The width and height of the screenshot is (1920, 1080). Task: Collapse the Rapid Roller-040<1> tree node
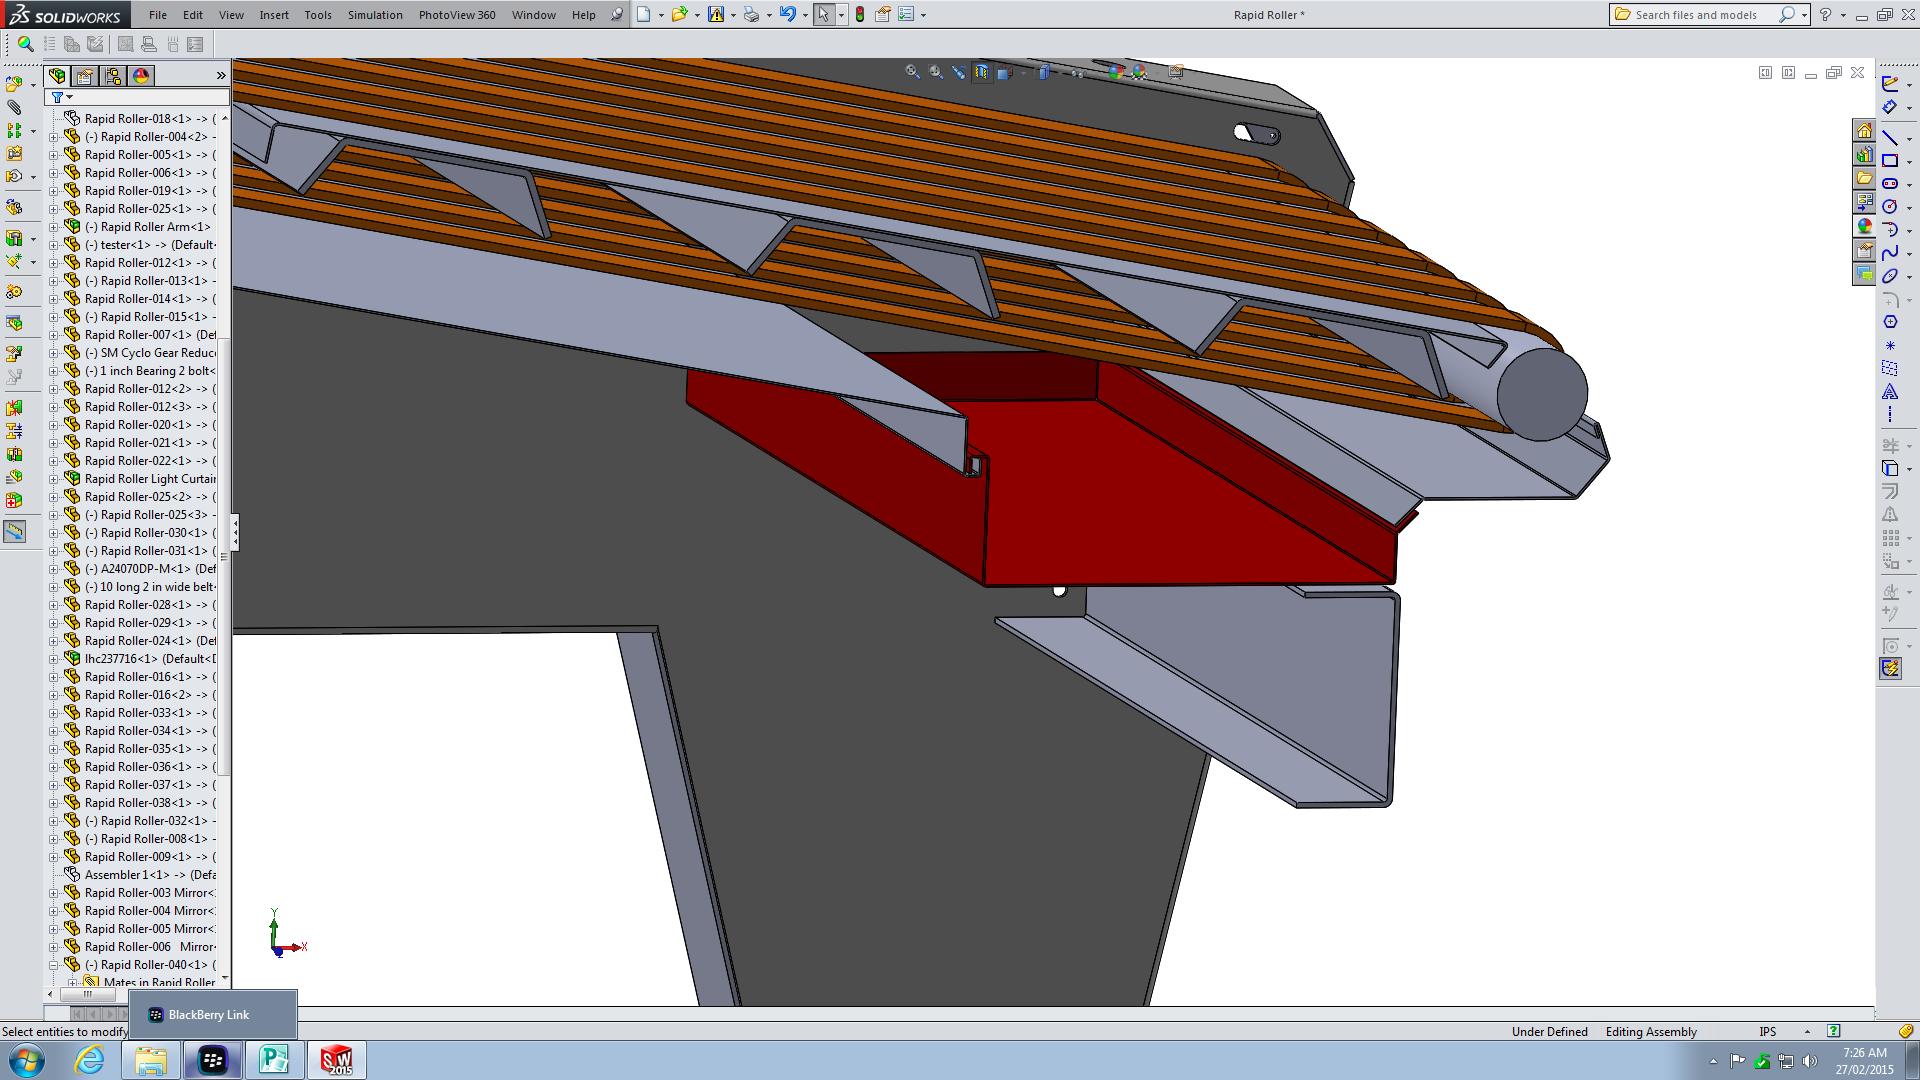coord(54,965)
